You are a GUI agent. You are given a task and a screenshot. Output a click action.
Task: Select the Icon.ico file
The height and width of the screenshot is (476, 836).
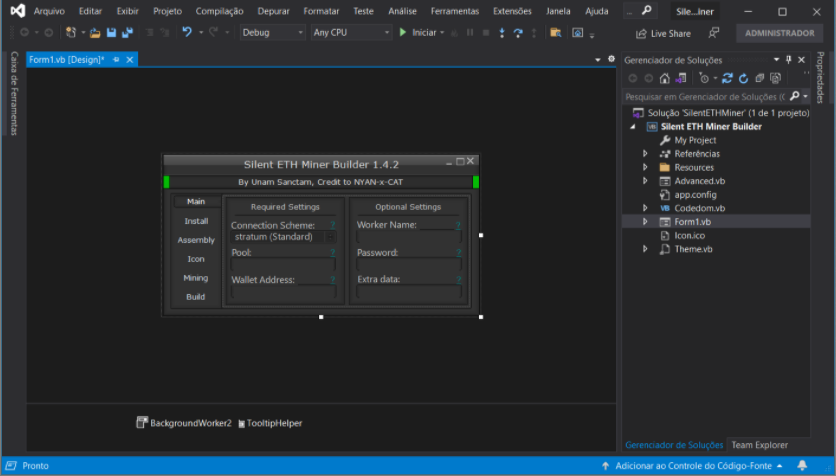[x=689, y=235]
